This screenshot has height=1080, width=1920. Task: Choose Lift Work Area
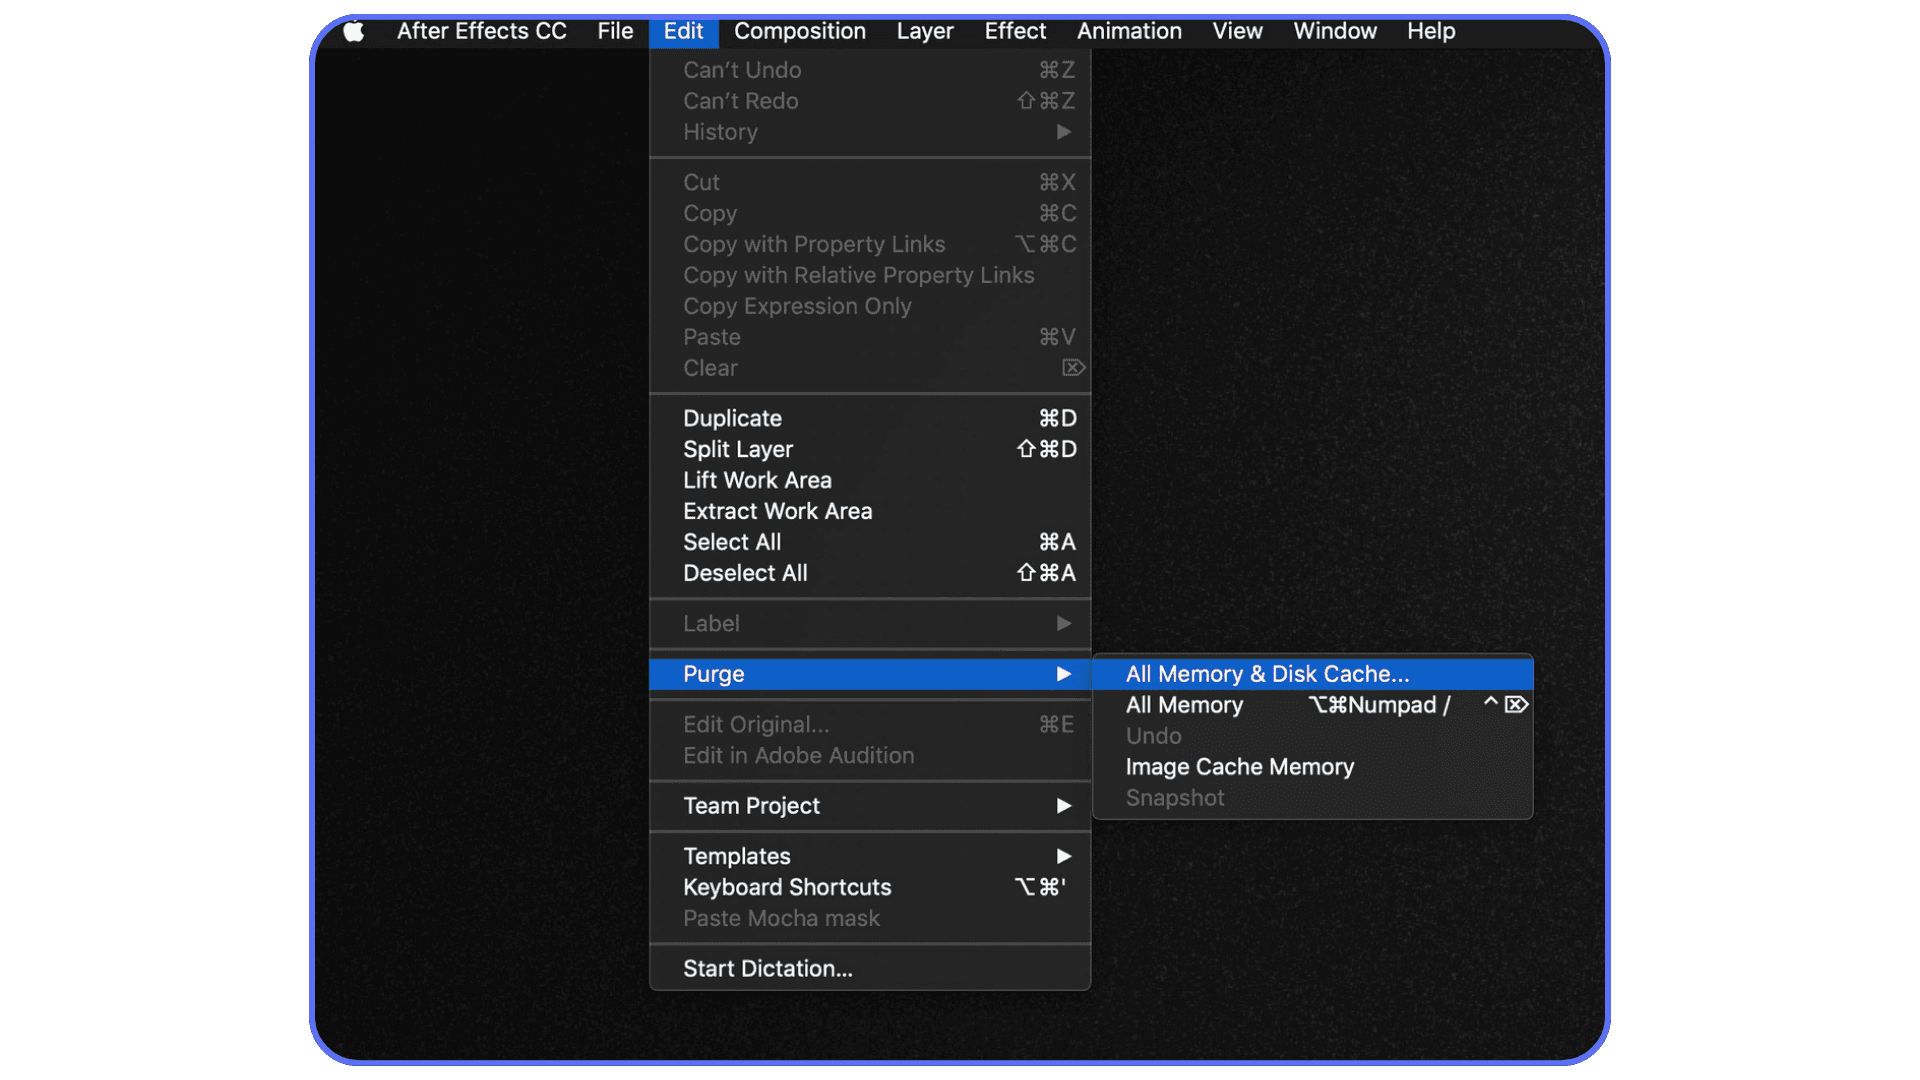[757, 480]
